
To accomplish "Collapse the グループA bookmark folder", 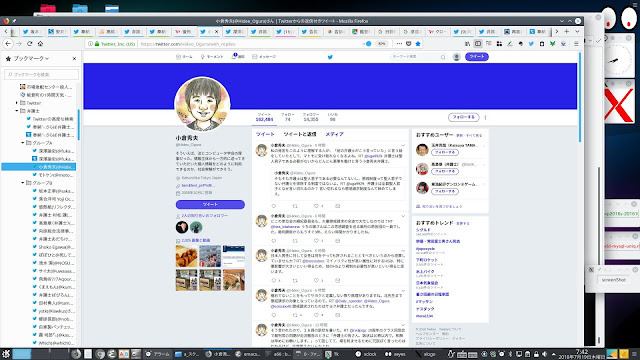I will [23, 143].
